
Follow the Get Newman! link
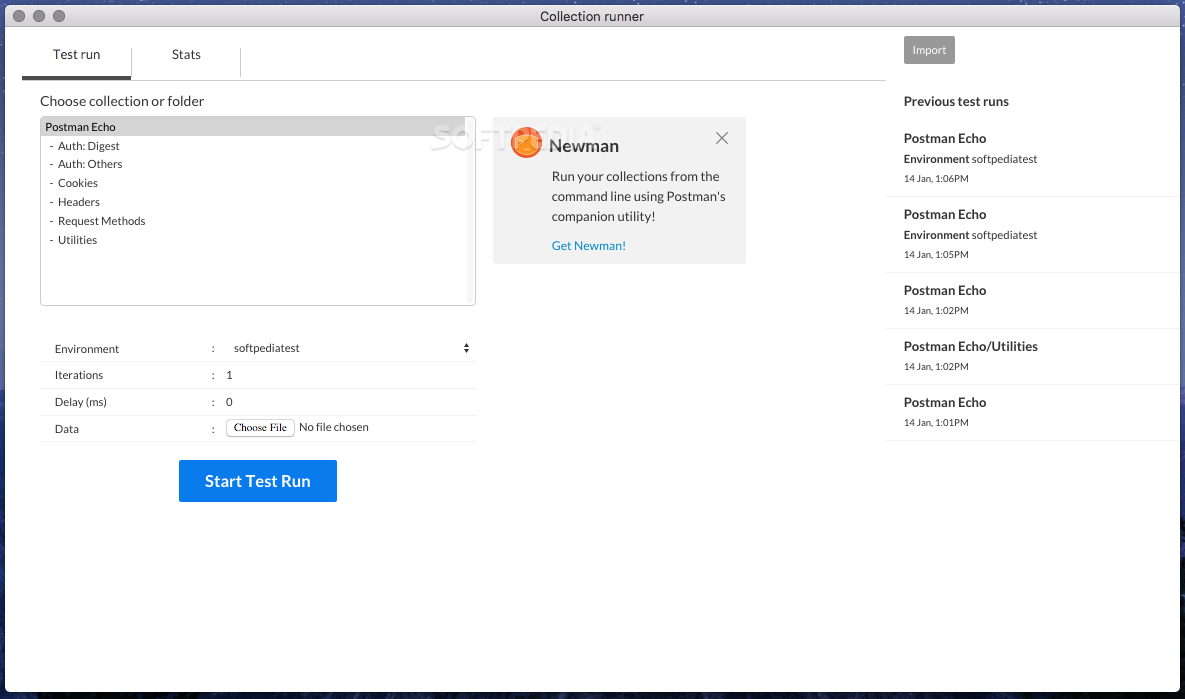pos(588,246)
